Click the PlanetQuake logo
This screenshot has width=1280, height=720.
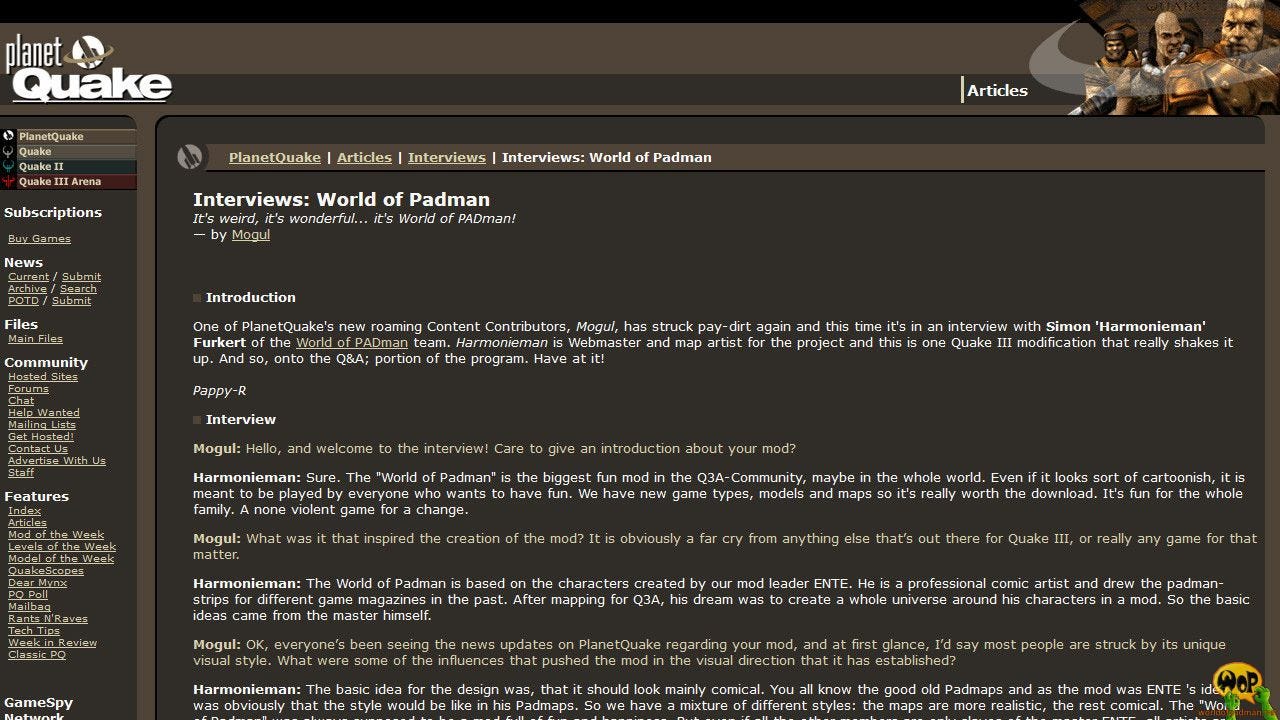[88, 69]
